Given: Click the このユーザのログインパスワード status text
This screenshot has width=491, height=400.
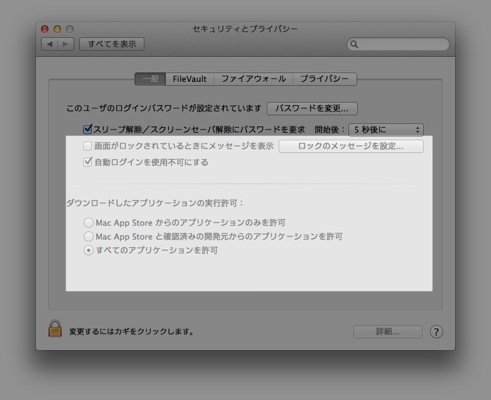Looking at the screenshot, I should click(x=164, y=108).
